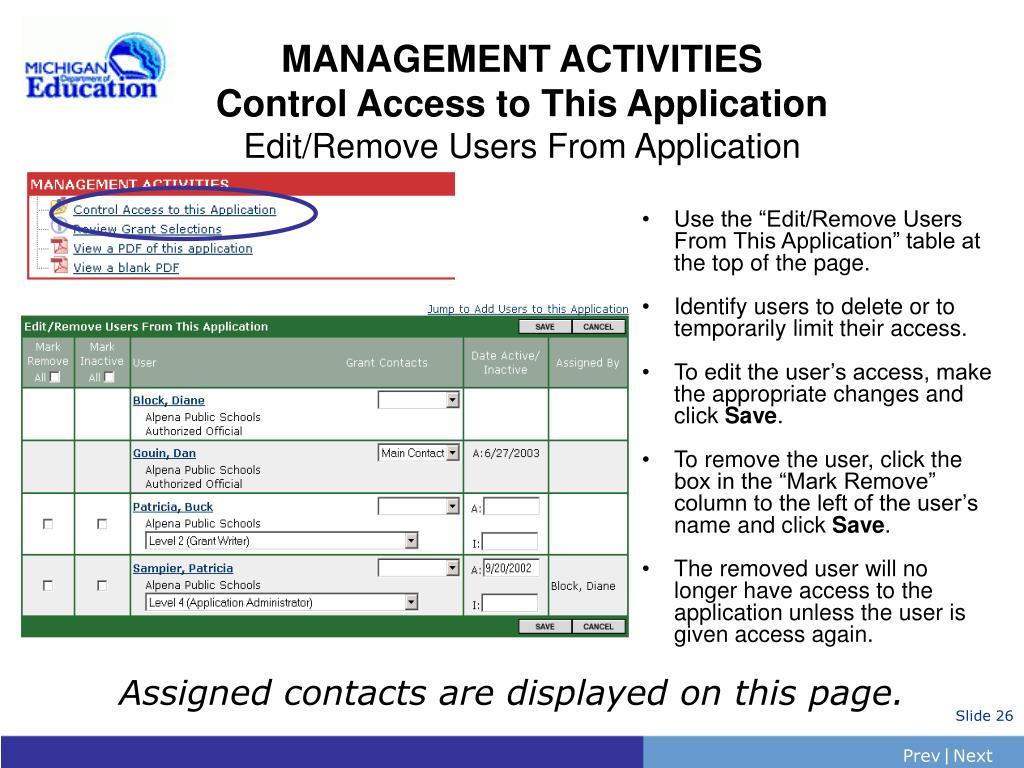Open Grant Contacts dropdown for Patricia, Buck
The width and height of the screenshot is (1024, 768).
tap(419, 506)
